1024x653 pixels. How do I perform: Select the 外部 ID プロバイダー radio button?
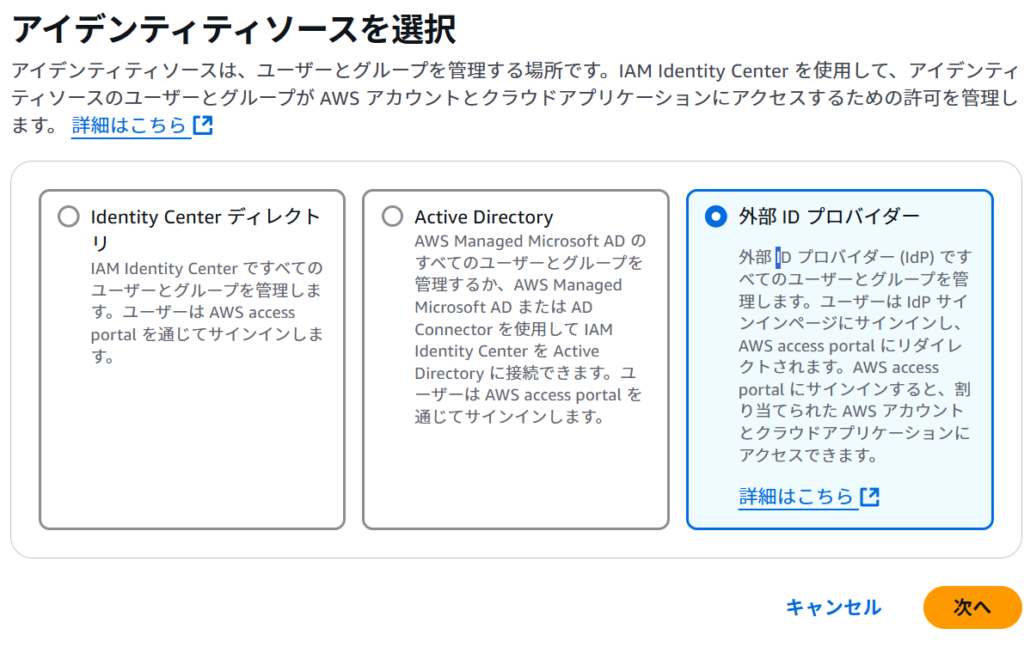[x=716, y=216]
